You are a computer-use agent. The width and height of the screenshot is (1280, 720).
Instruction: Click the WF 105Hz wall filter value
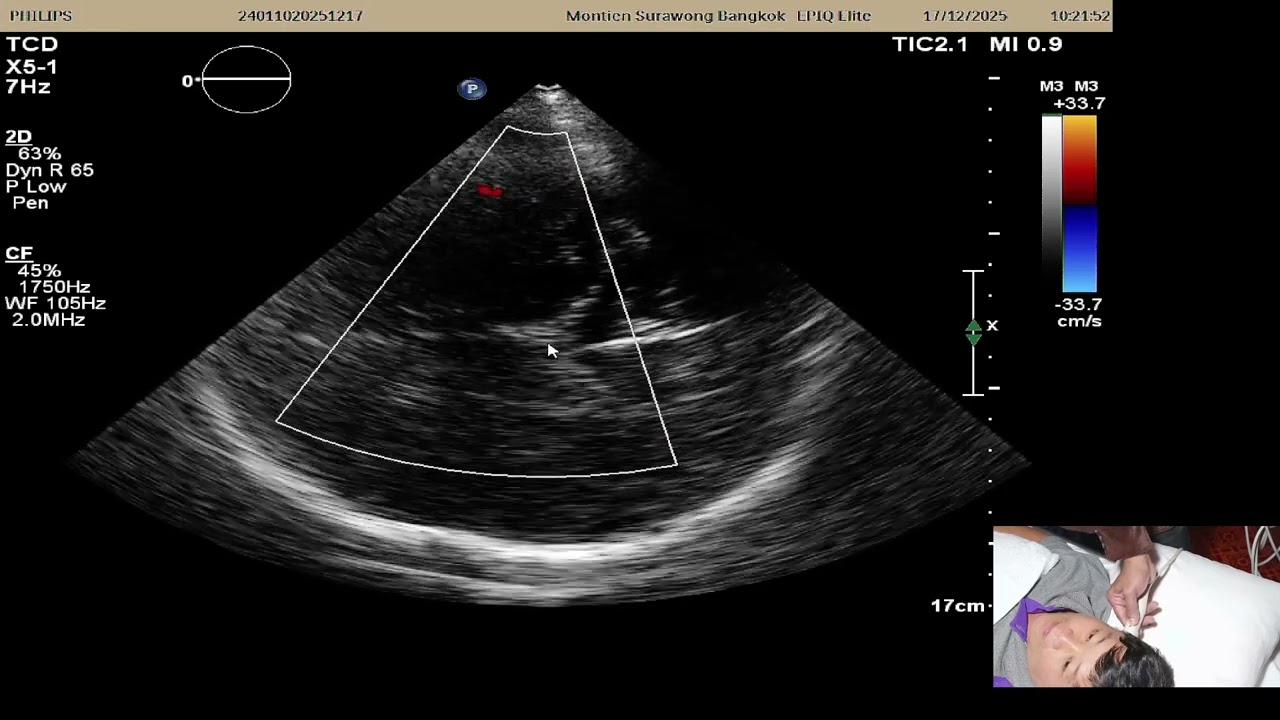[x=55, y=303]
